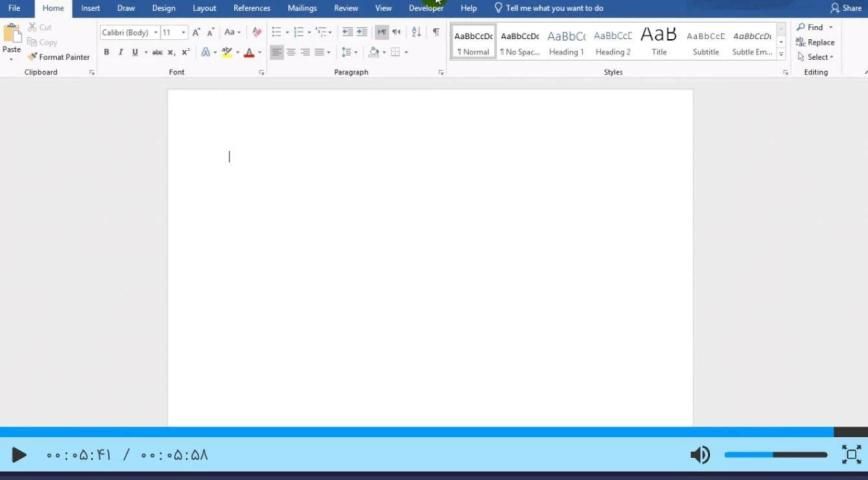The width and height of the screenshot is (868, 480).
Task: Click the Bold formatting icon
Action: point(106,52)
